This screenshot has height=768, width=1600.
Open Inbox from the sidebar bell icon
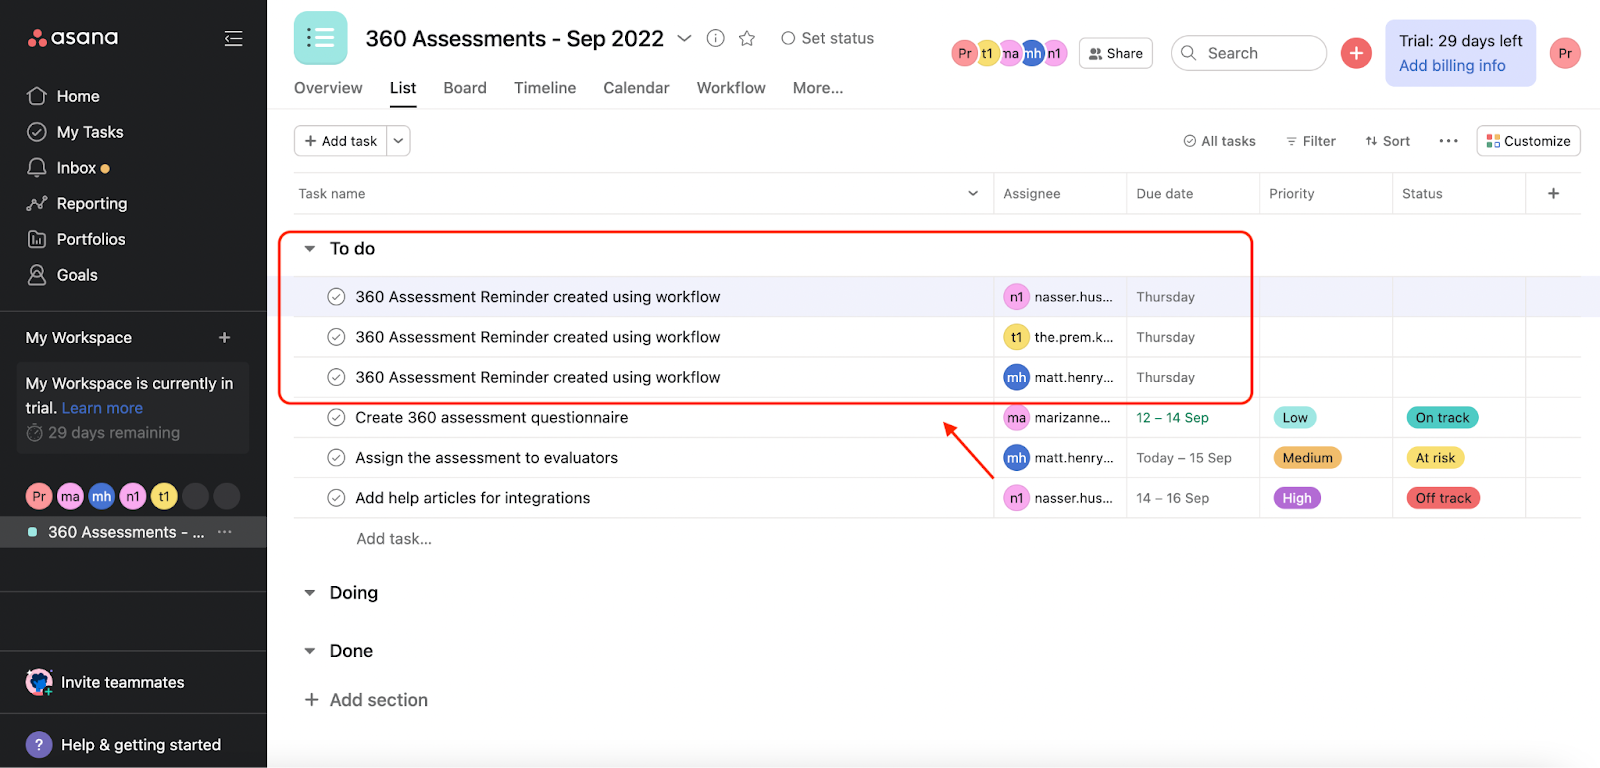point(38,168)
